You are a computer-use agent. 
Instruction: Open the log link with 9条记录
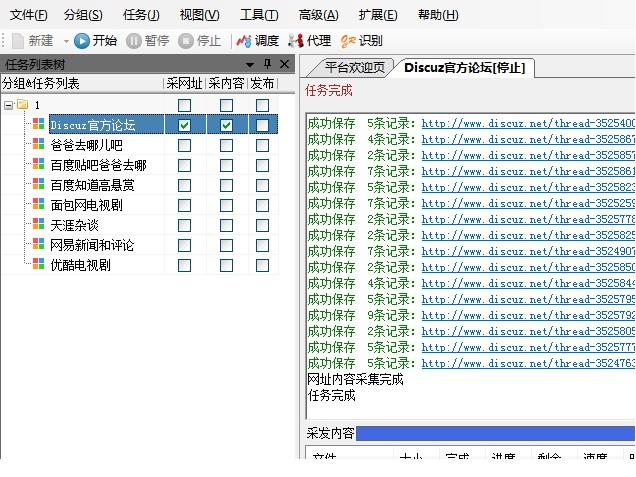click(528, 315)
